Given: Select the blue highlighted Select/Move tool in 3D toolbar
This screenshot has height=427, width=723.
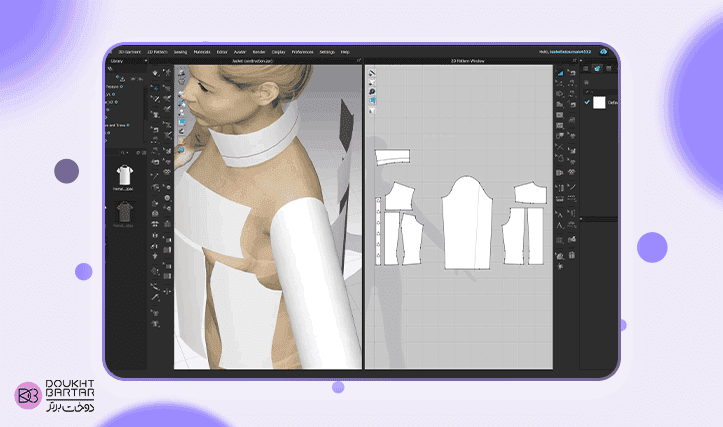Looking at the screenshot, I should 155,88.
